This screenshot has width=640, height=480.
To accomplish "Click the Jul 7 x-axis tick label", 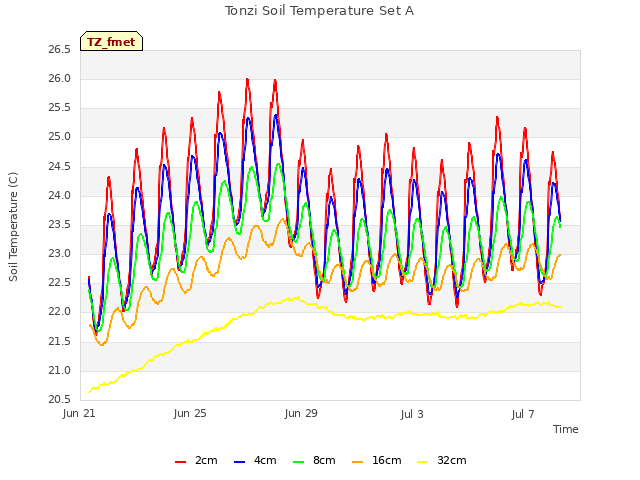I will point(523,414).
